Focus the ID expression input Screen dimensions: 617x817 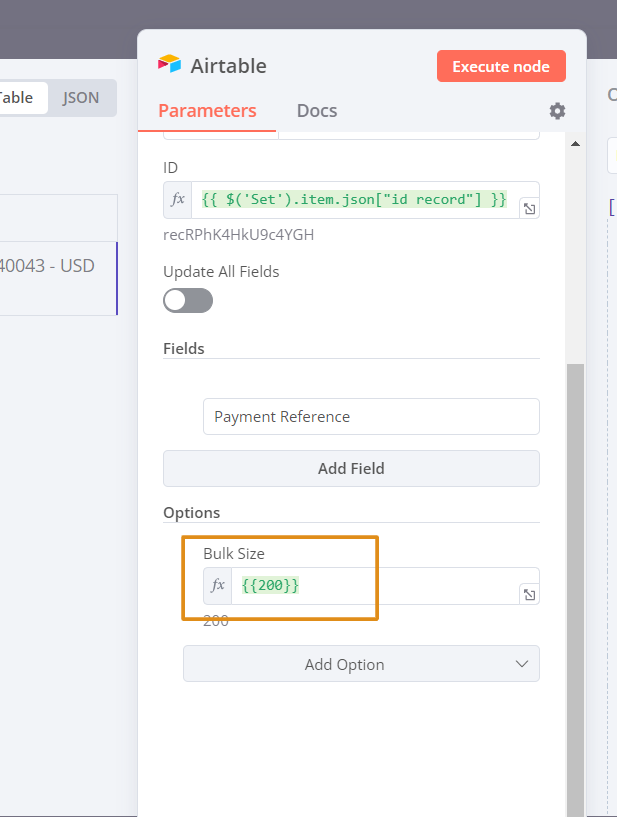[x=354, y=200]
